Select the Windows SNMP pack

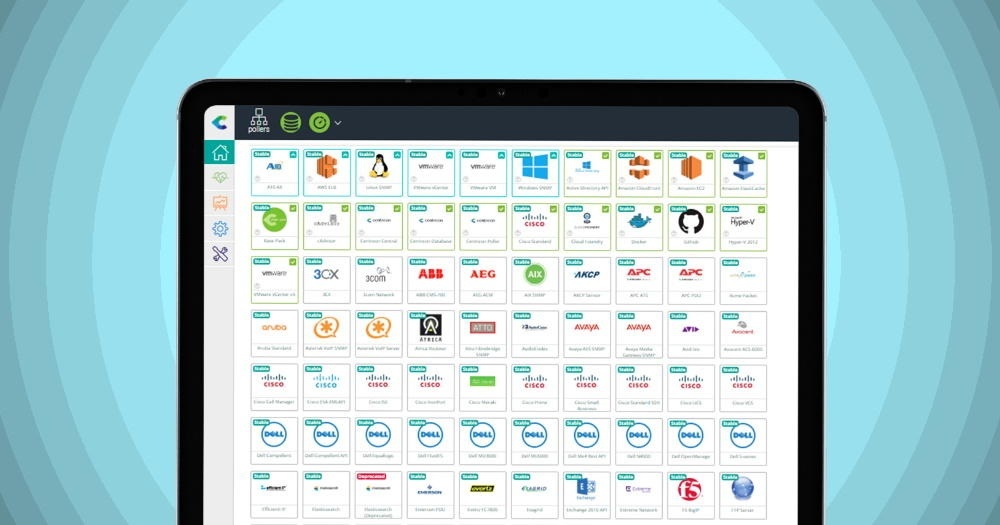tap(535, 173)
